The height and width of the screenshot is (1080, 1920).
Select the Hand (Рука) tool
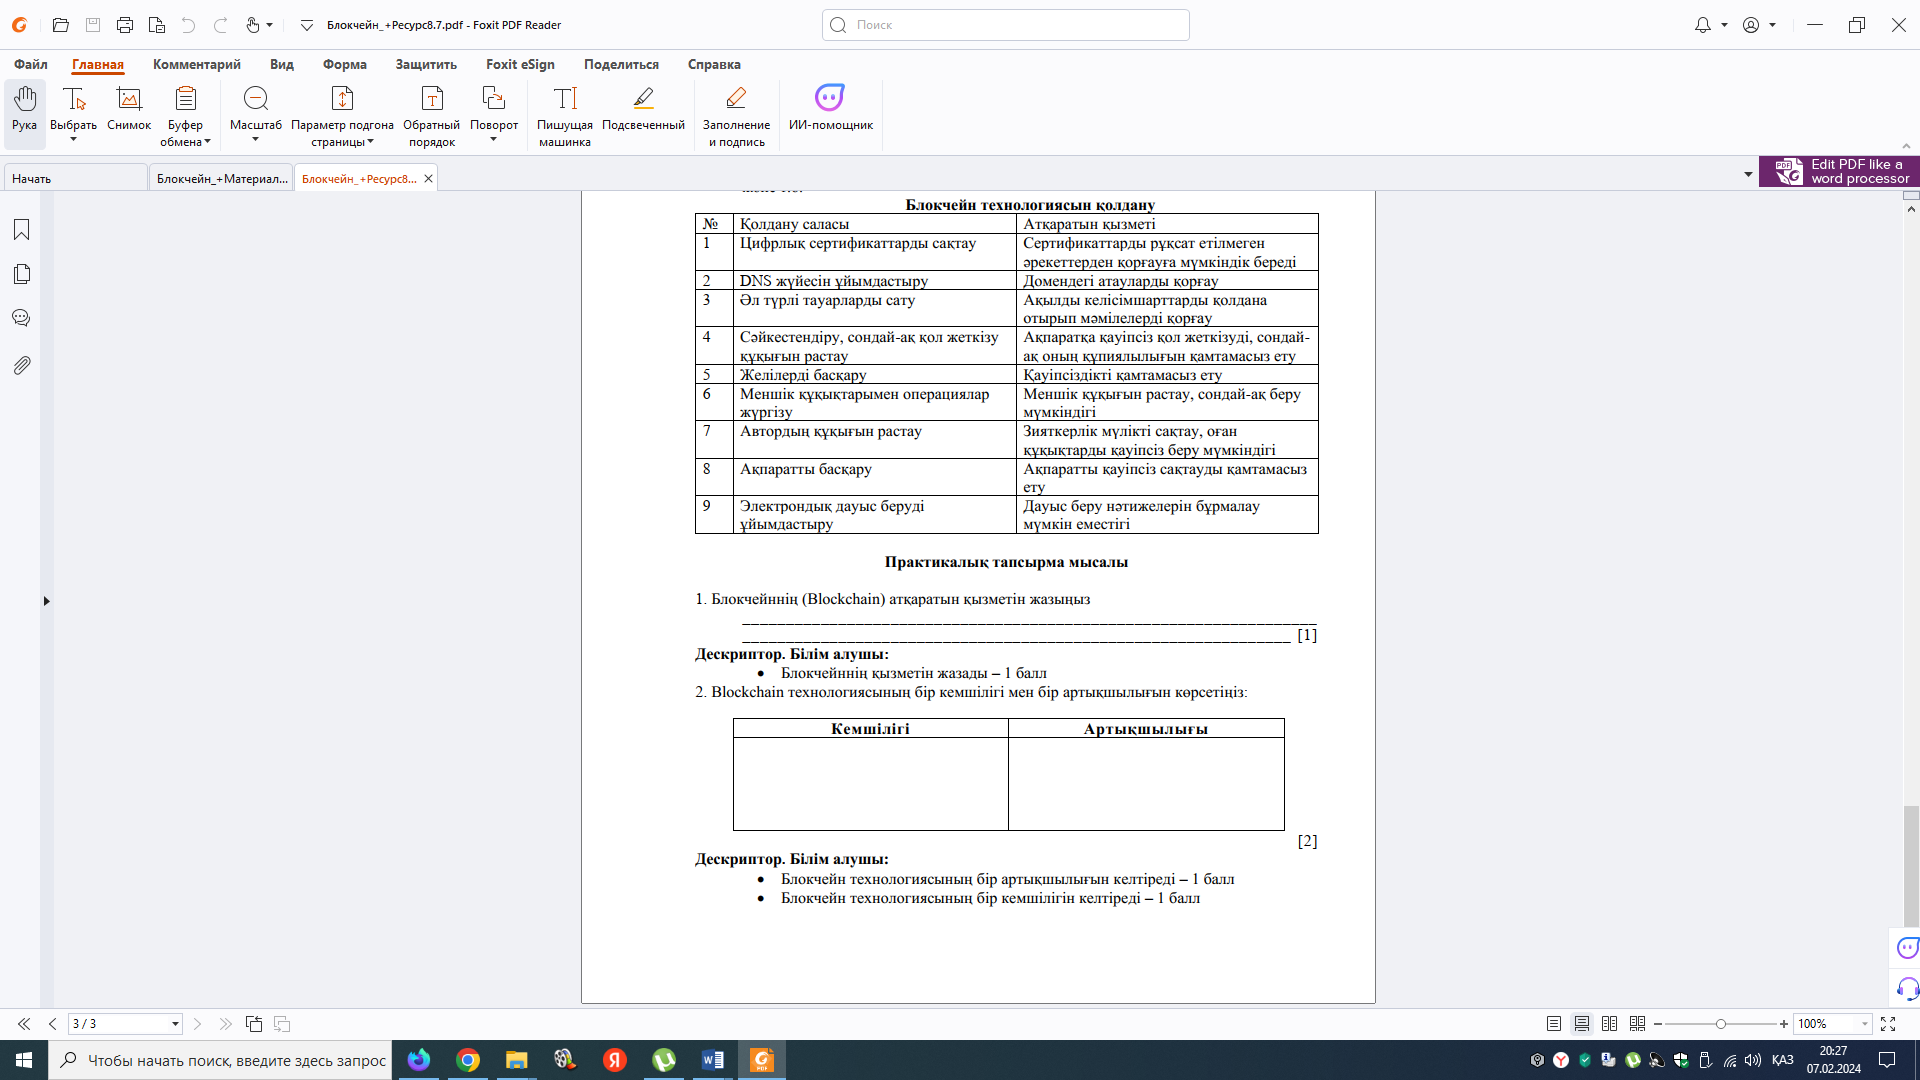[24, 108]
